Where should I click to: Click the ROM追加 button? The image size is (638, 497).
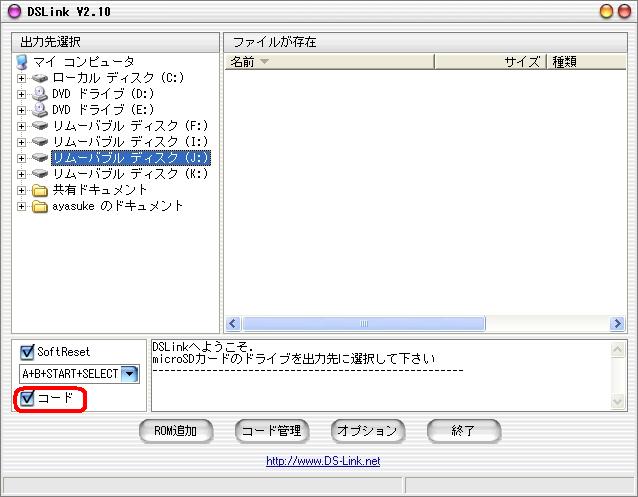pos(176,431)
